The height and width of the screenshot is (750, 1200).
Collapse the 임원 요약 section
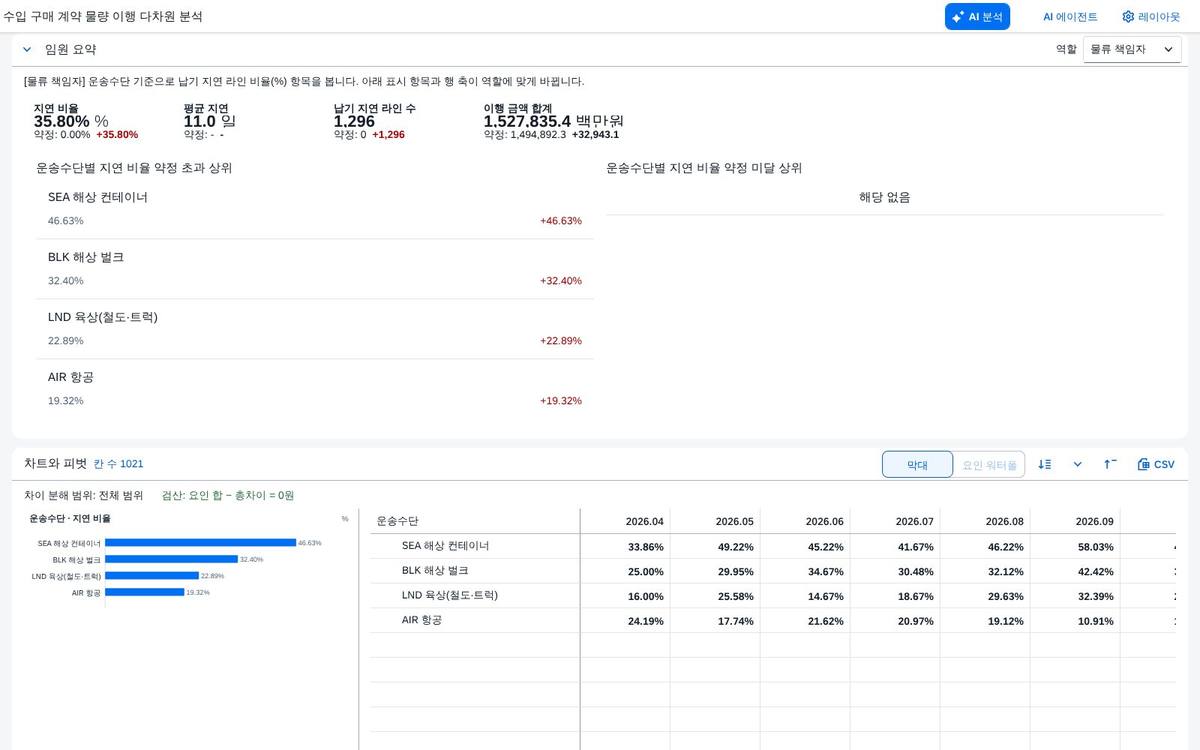pyautogui.click(x=27, y=49)
